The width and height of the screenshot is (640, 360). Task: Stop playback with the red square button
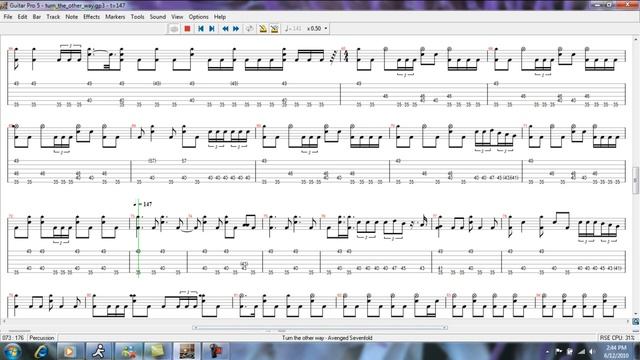187,29
